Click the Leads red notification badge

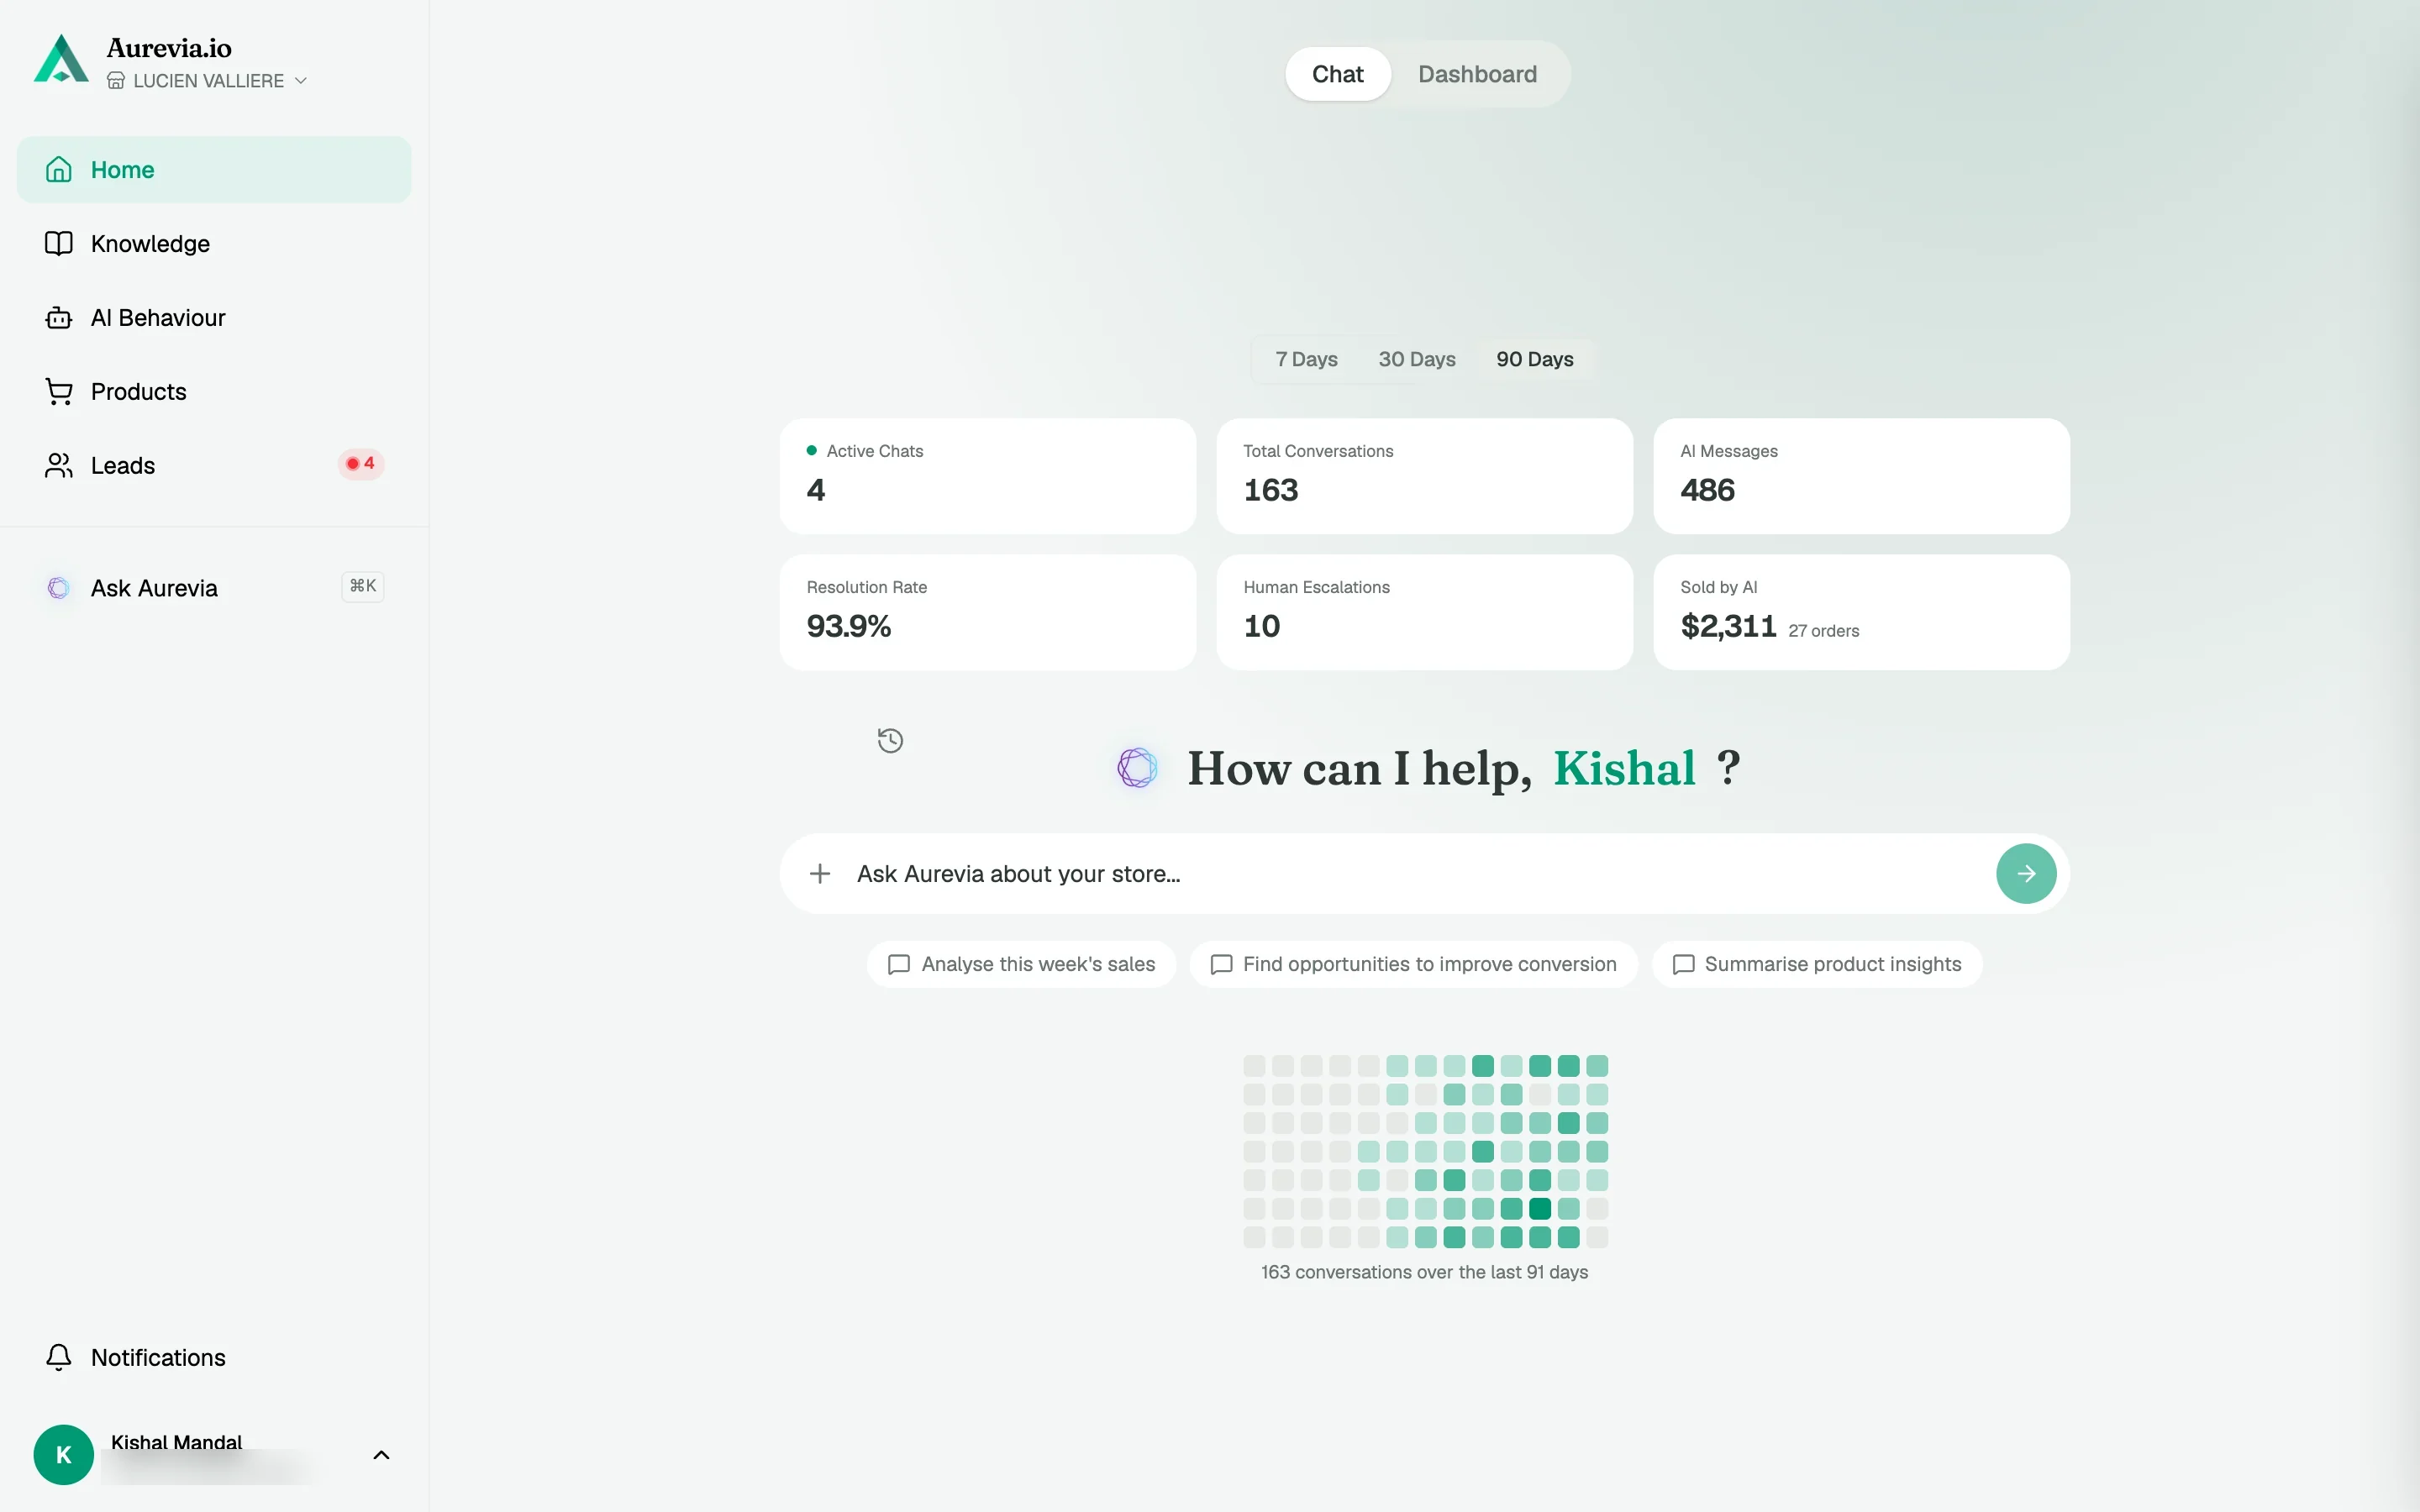click(361, 464)
